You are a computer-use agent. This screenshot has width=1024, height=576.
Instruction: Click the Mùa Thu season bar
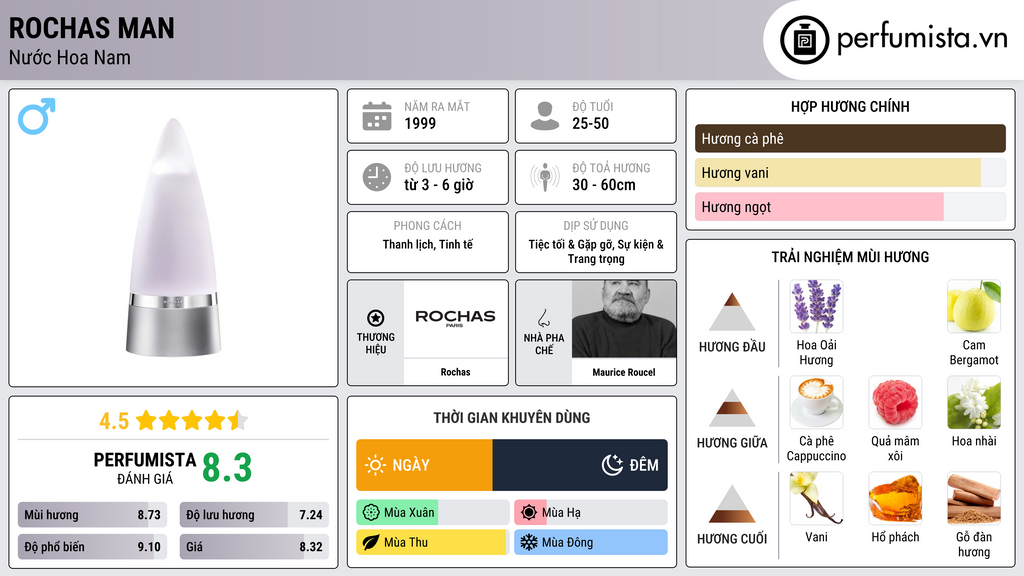click(433, 542)
